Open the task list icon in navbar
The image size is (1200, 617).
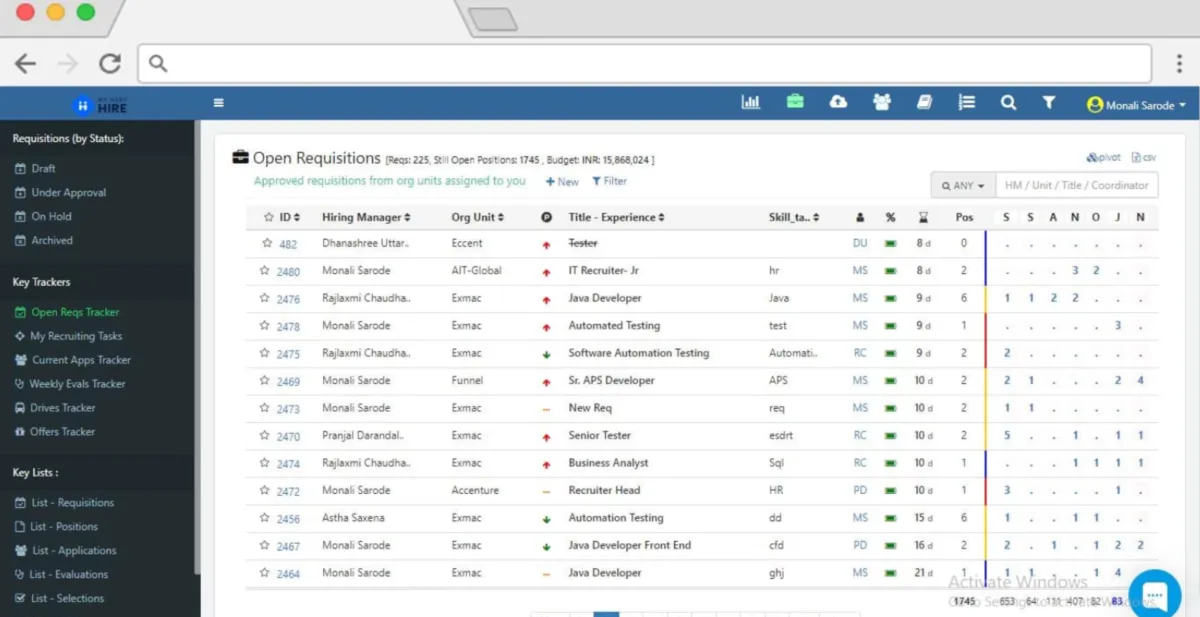(966, 102)
